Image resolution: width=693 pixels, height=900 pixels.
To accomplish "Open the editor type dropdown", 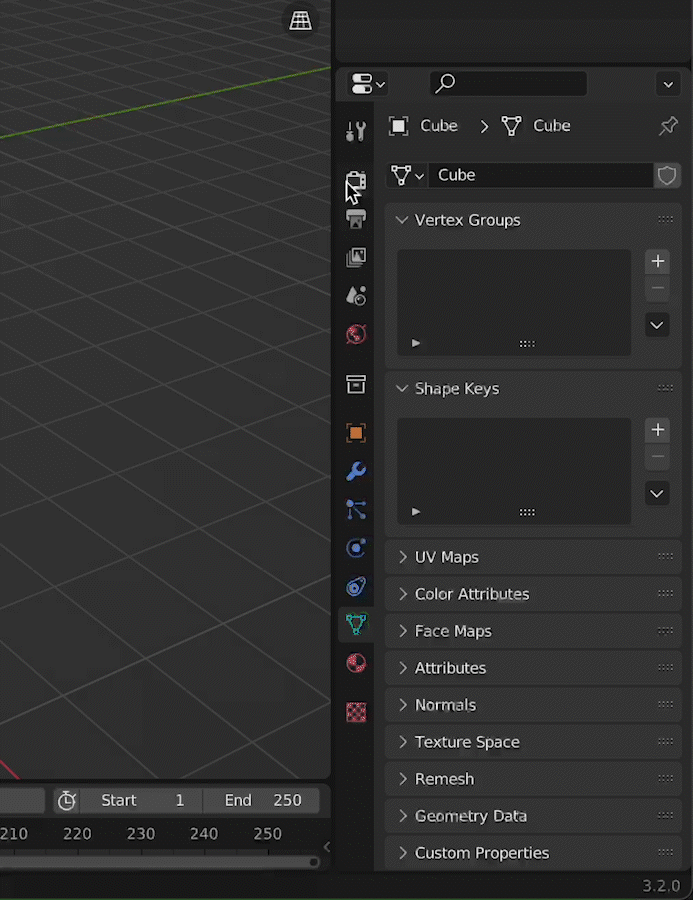I will pyautogui.click(x=367, y=84).
